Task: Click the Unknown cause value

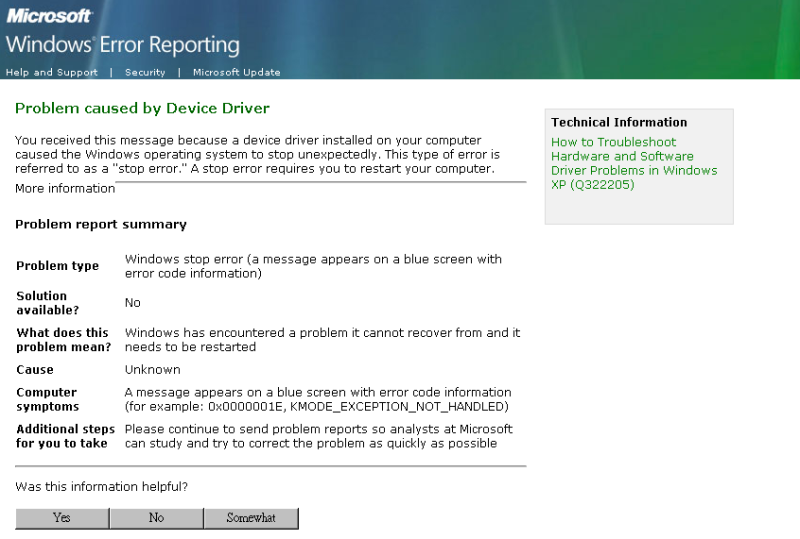Action: pyautogui.click(x=153, y=370)
